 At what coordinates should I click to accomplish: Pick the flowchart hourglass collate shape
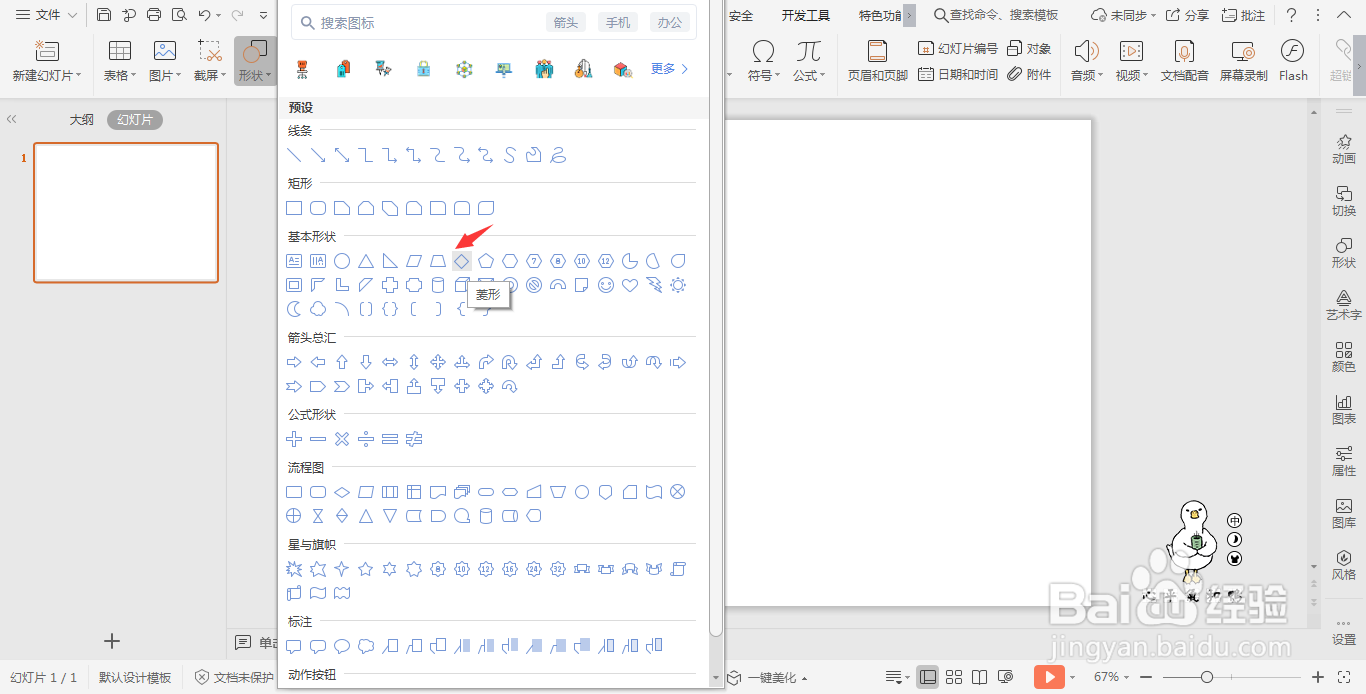pyautogui.click(x=318, y=516)
